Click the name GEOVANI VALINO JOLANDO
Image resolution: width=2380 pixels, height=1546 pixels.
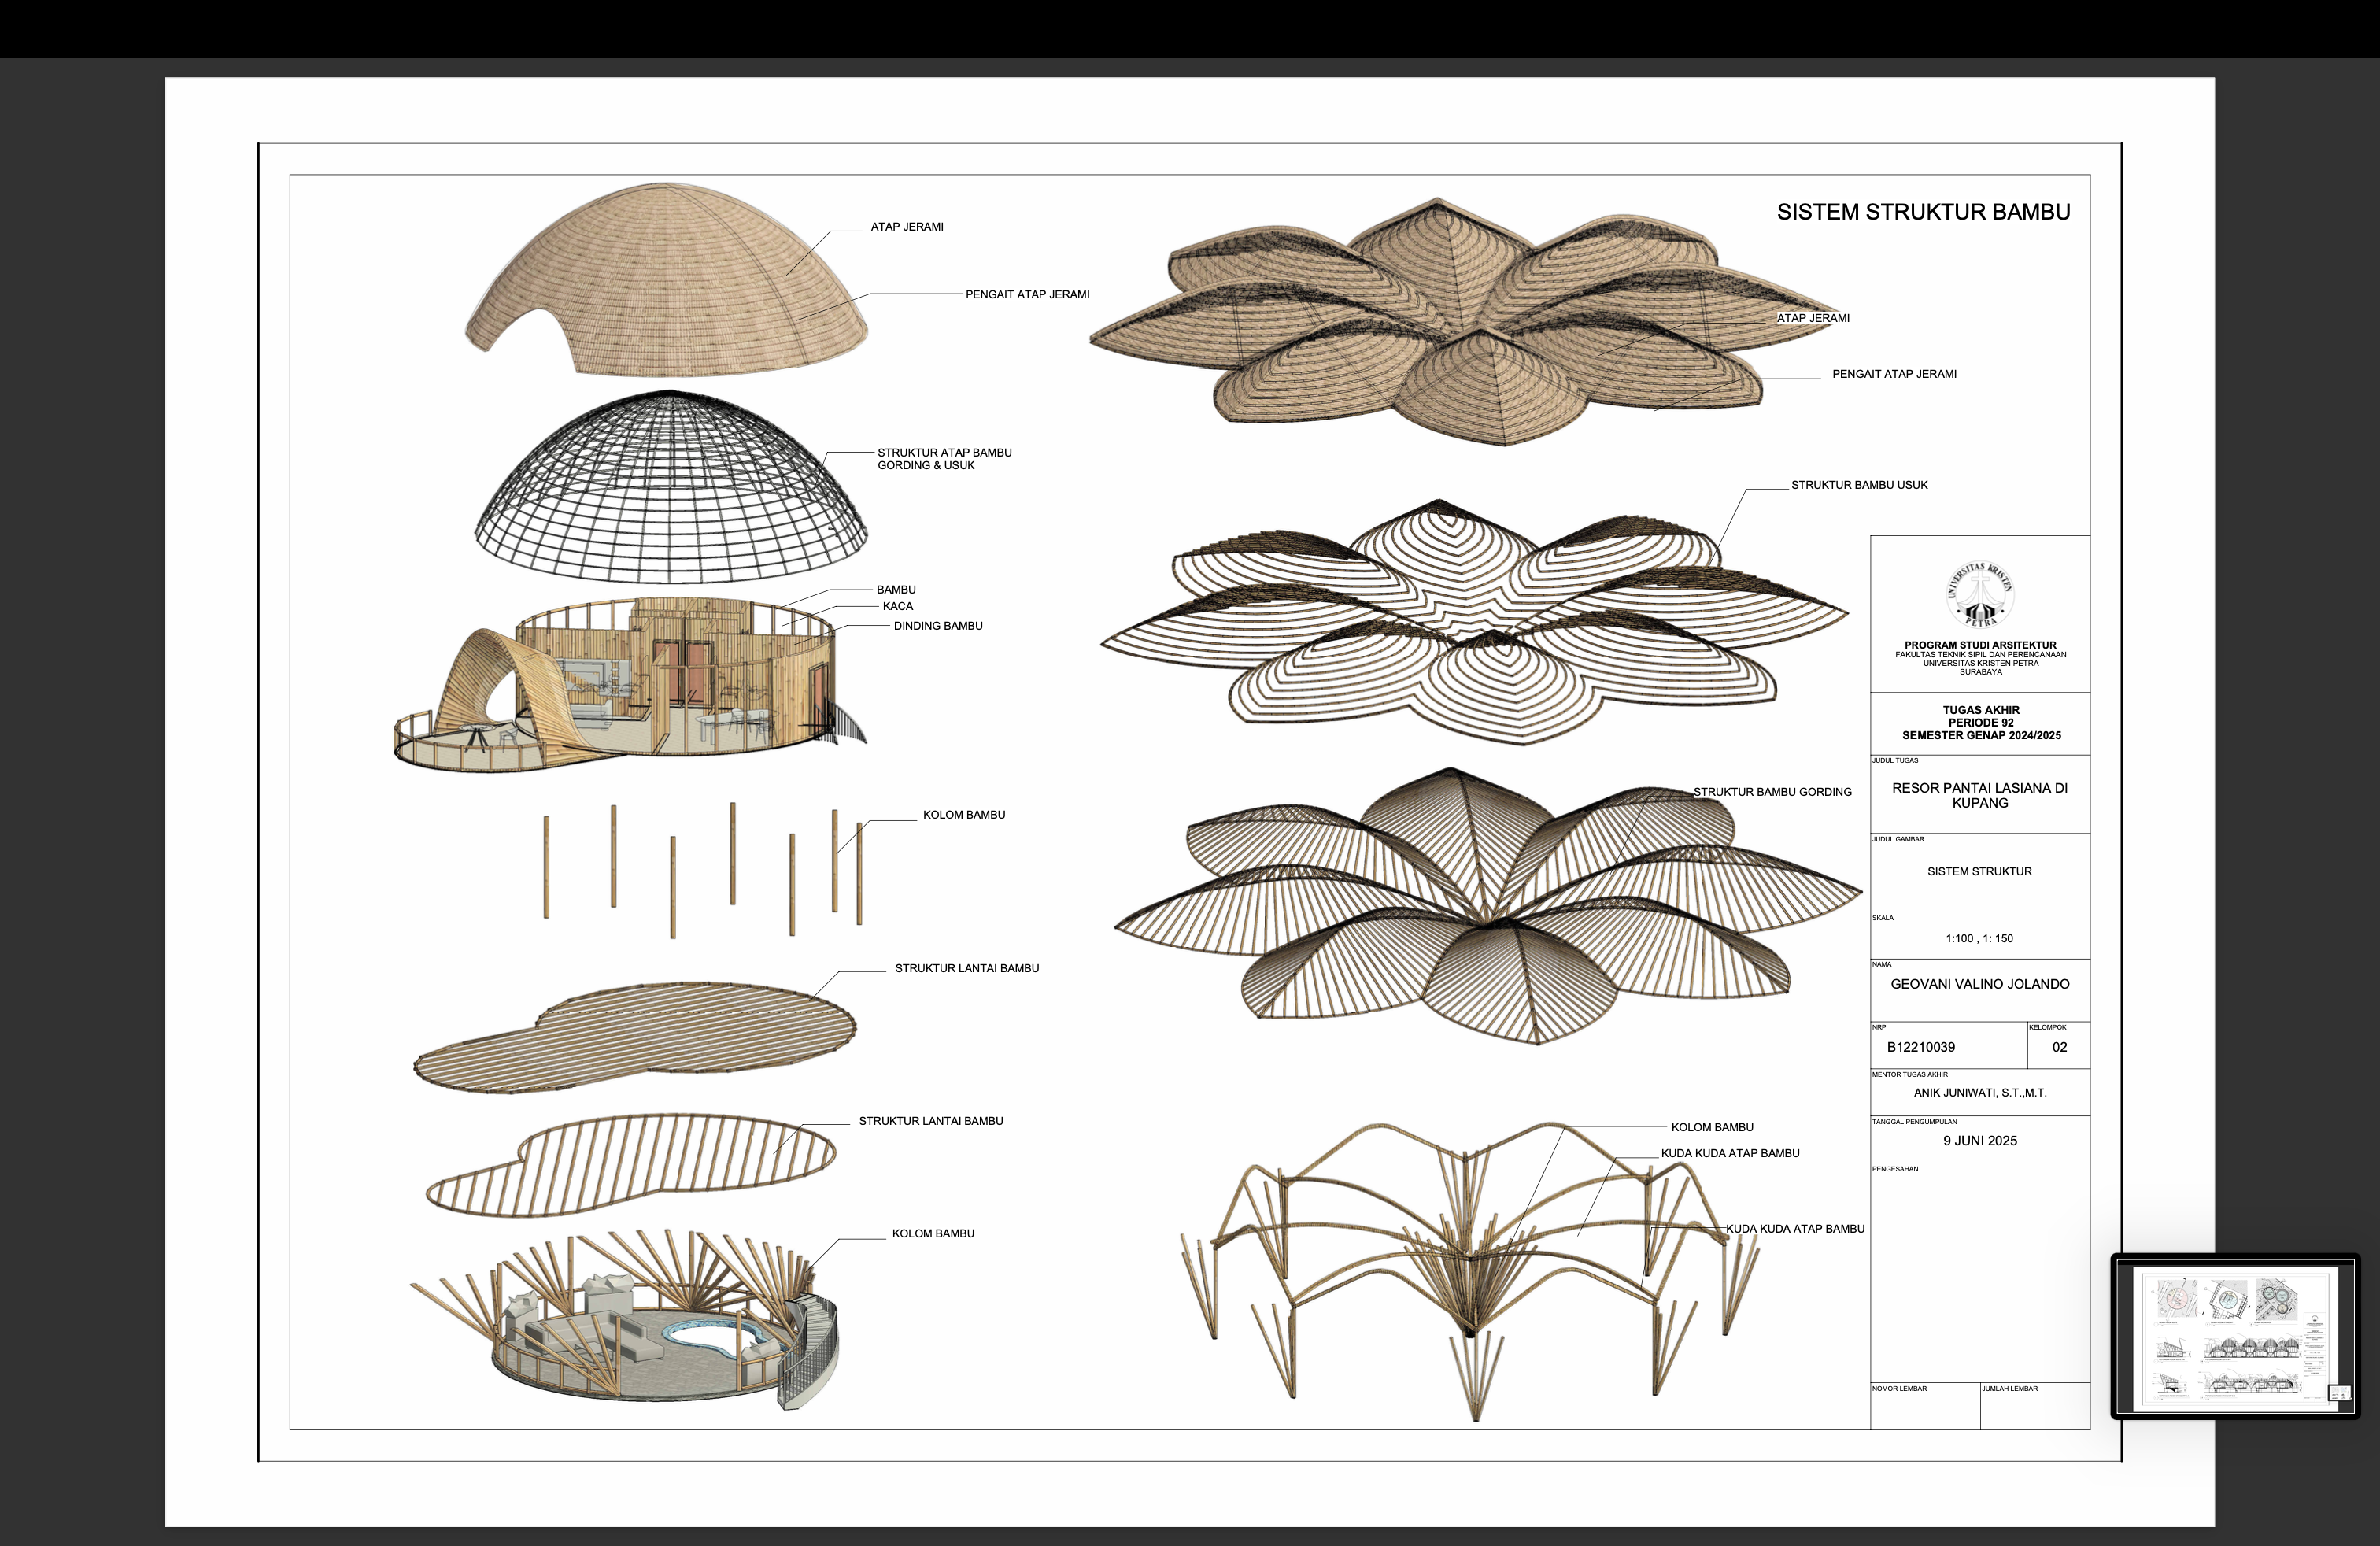click(1979, 984)
